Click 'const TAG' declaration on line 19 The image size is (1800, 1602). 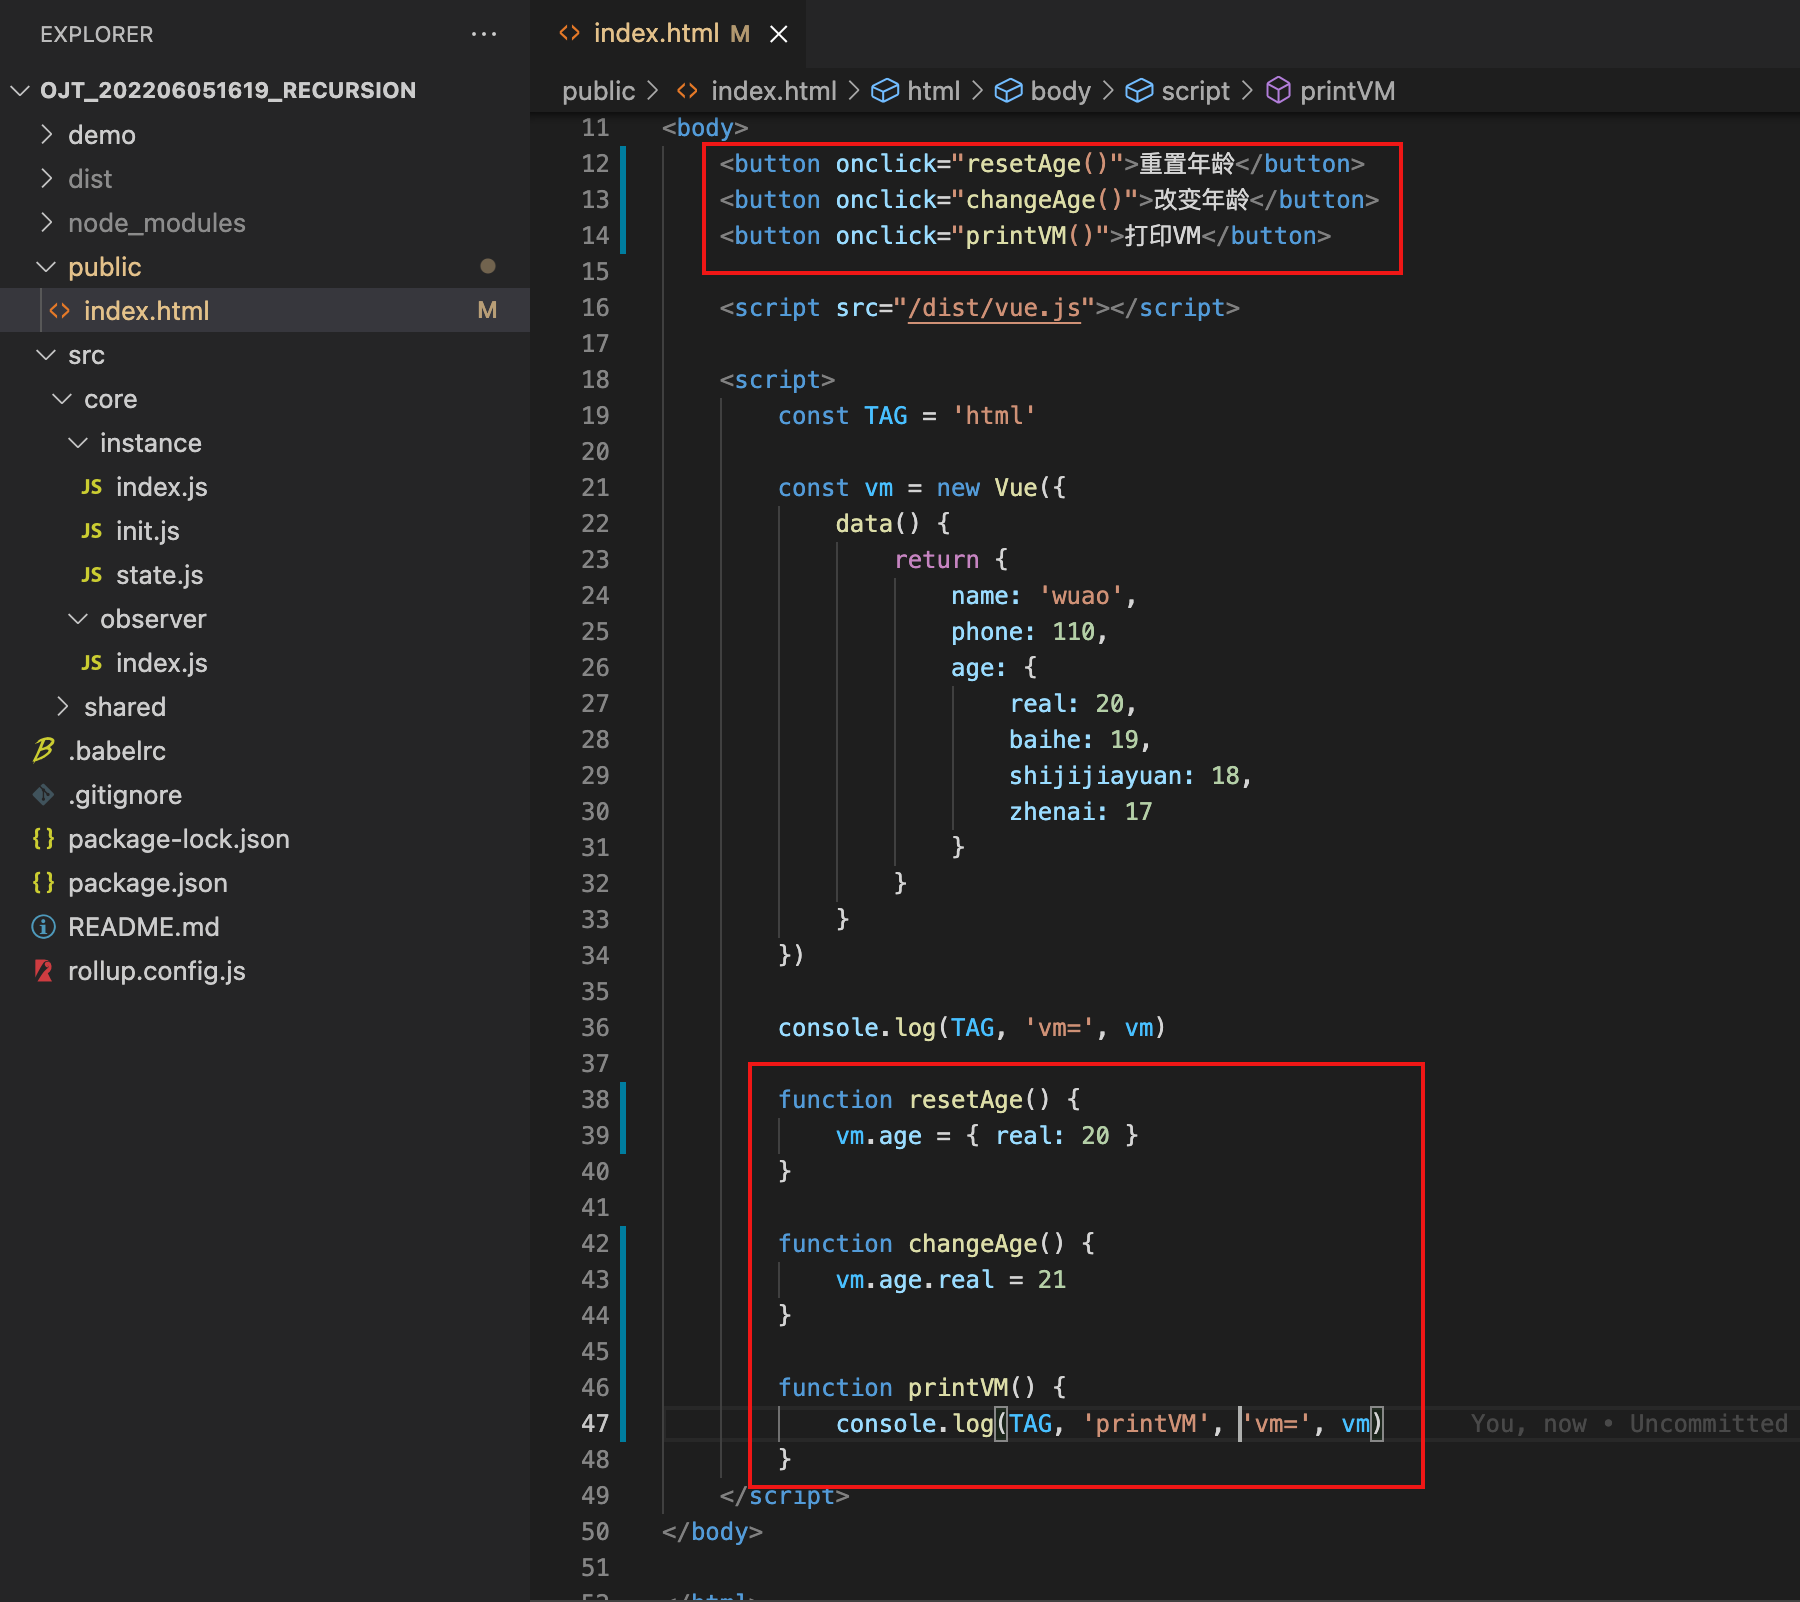843,415
